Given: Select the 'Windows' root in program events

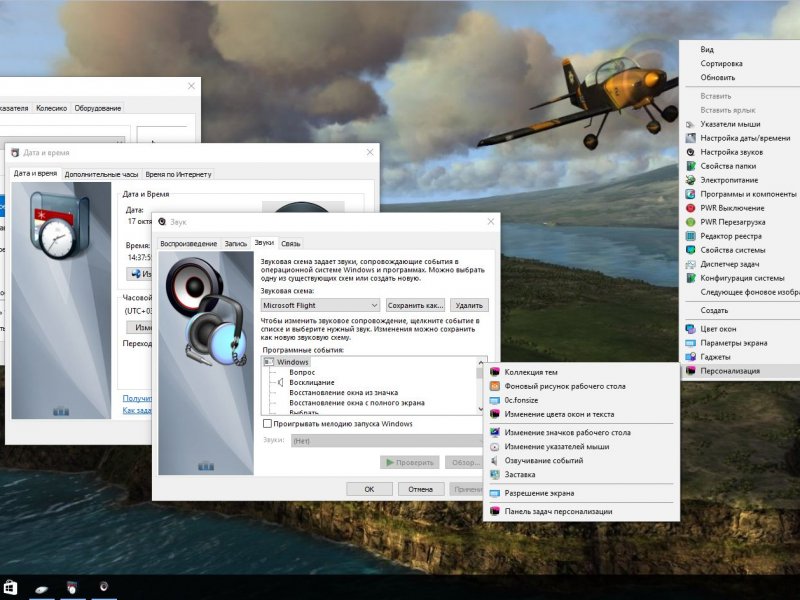Looking at the screenshot, I should click(292, 362).
